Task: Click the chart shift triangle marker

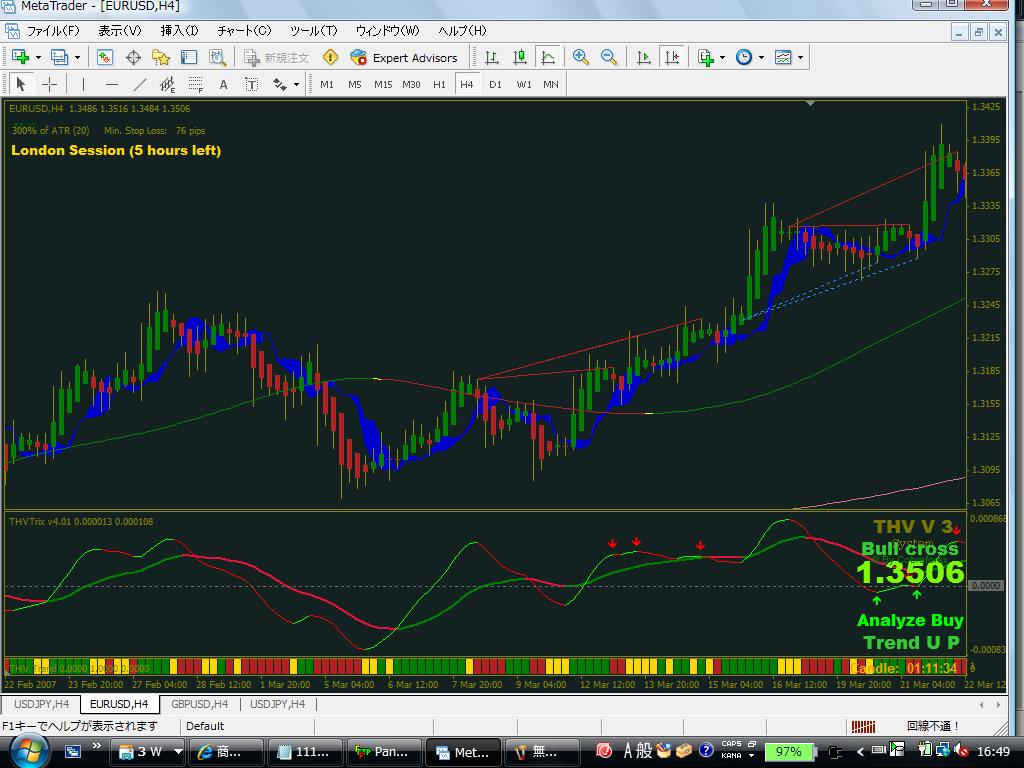Action: coord(810,103)
